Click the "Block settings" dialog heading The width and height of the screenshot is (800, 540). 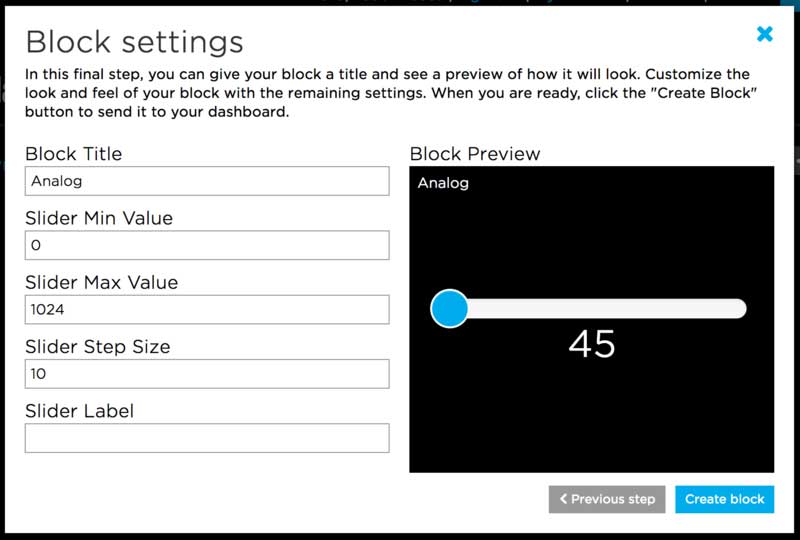pyautogui.click(x=134, y=42)
